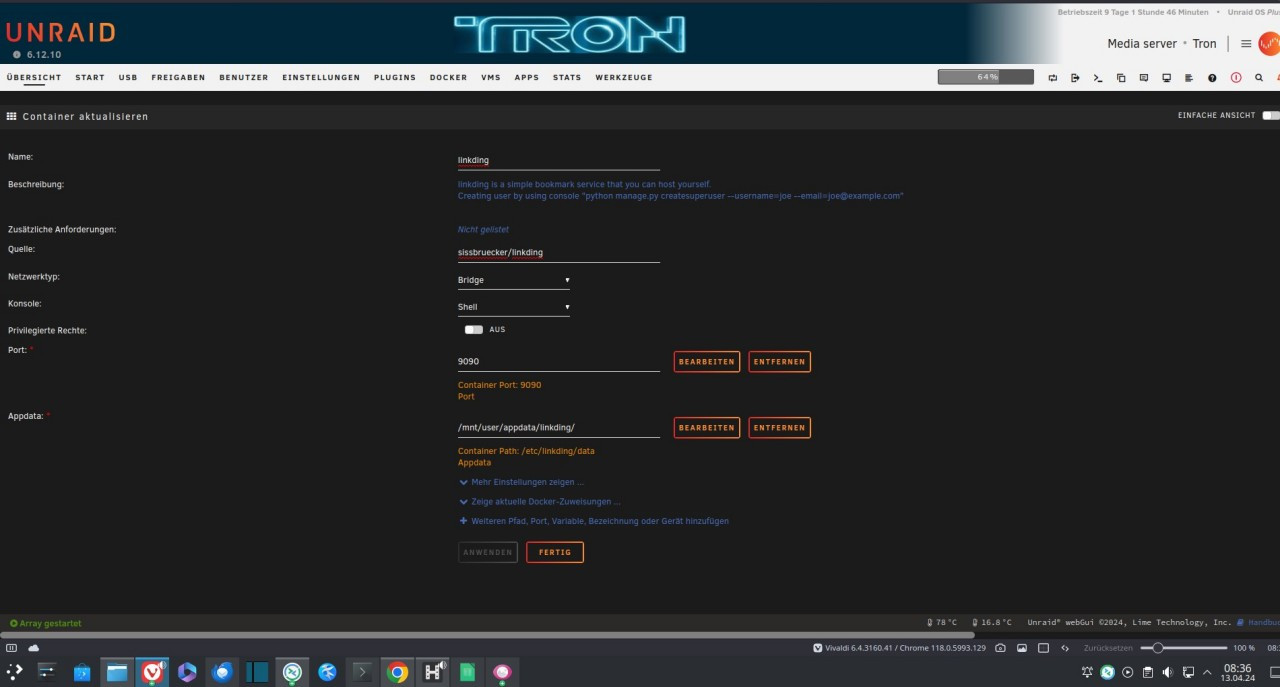The image size is (1280, 687).
Task: Open the clipboard tray icon
Action: (x=1148, y=672)
